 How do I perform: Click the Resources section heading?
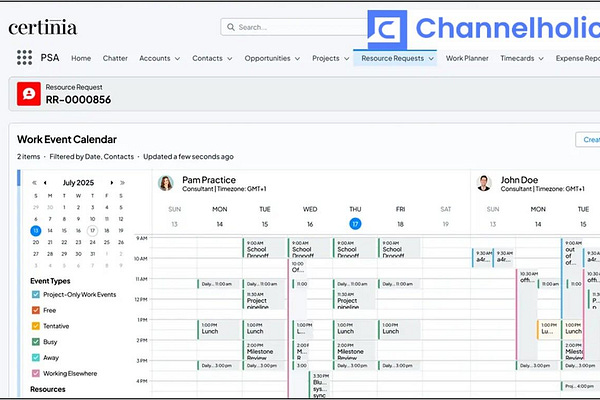coord(48,389)
